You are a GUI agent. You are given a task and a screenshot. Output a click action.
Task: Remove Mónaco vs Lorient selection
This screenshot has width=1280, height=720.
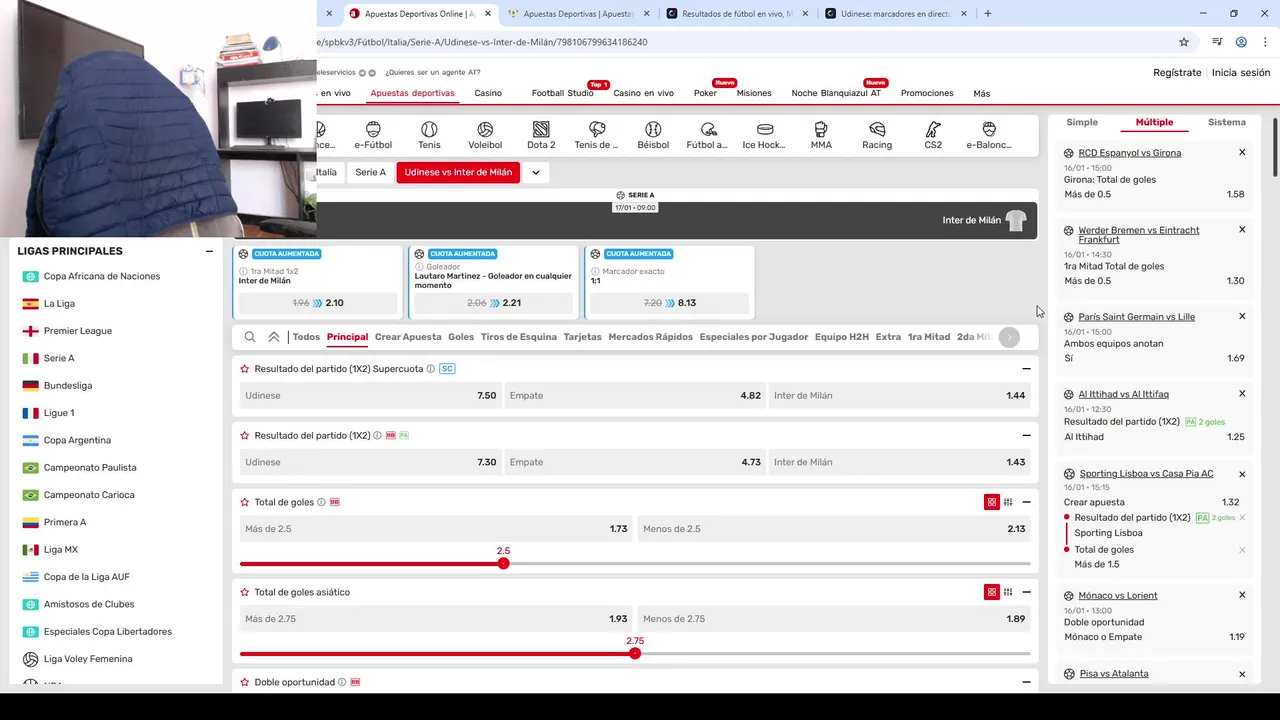[1242, 595]
